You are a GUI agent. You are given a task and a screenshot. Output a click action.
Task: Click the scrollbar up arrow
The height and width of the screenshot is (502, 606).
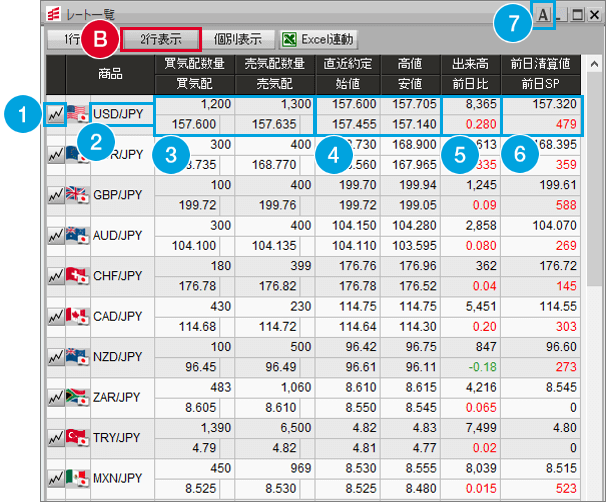pos(594,64)
